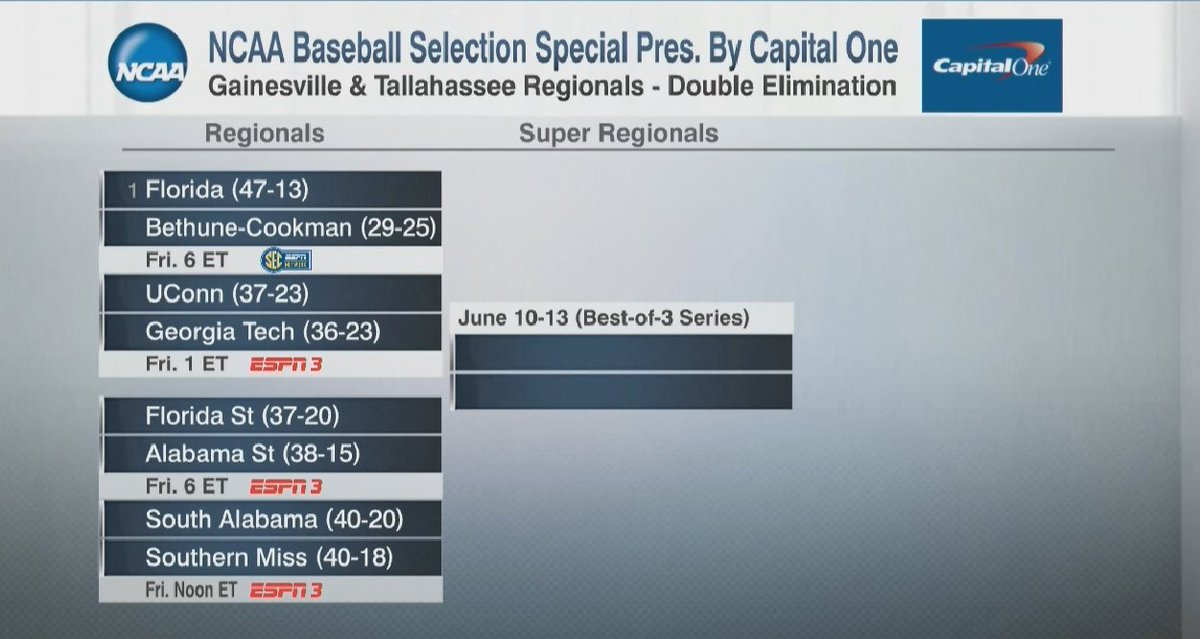
Task: Click the Capital One logo
Action: click(x=990, y=66)
